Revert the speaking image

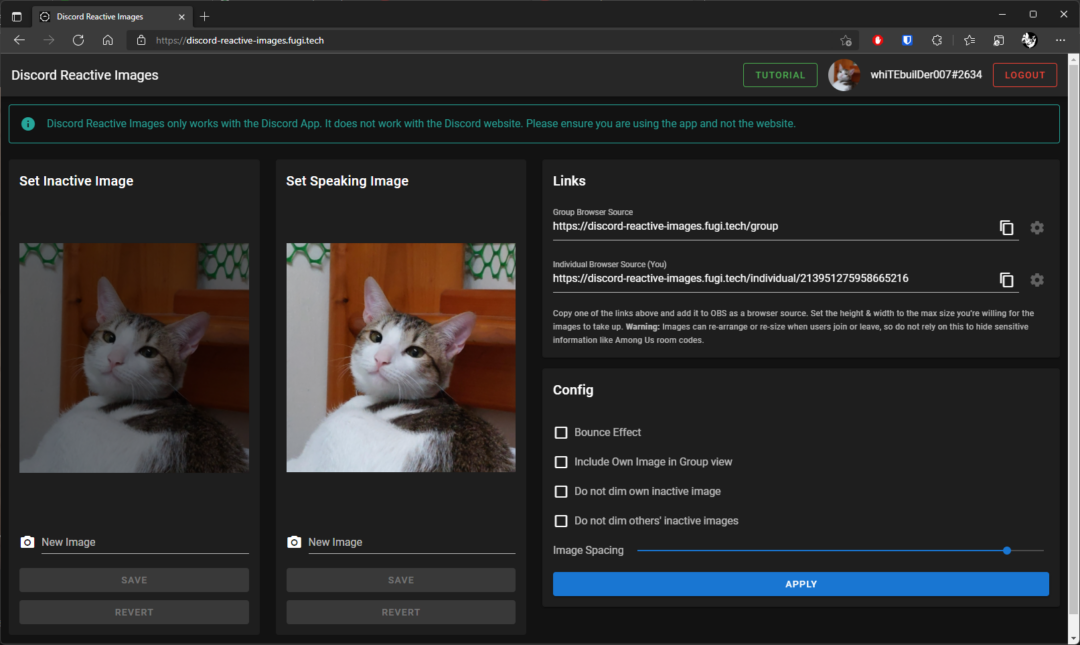(x=401, y=612)
